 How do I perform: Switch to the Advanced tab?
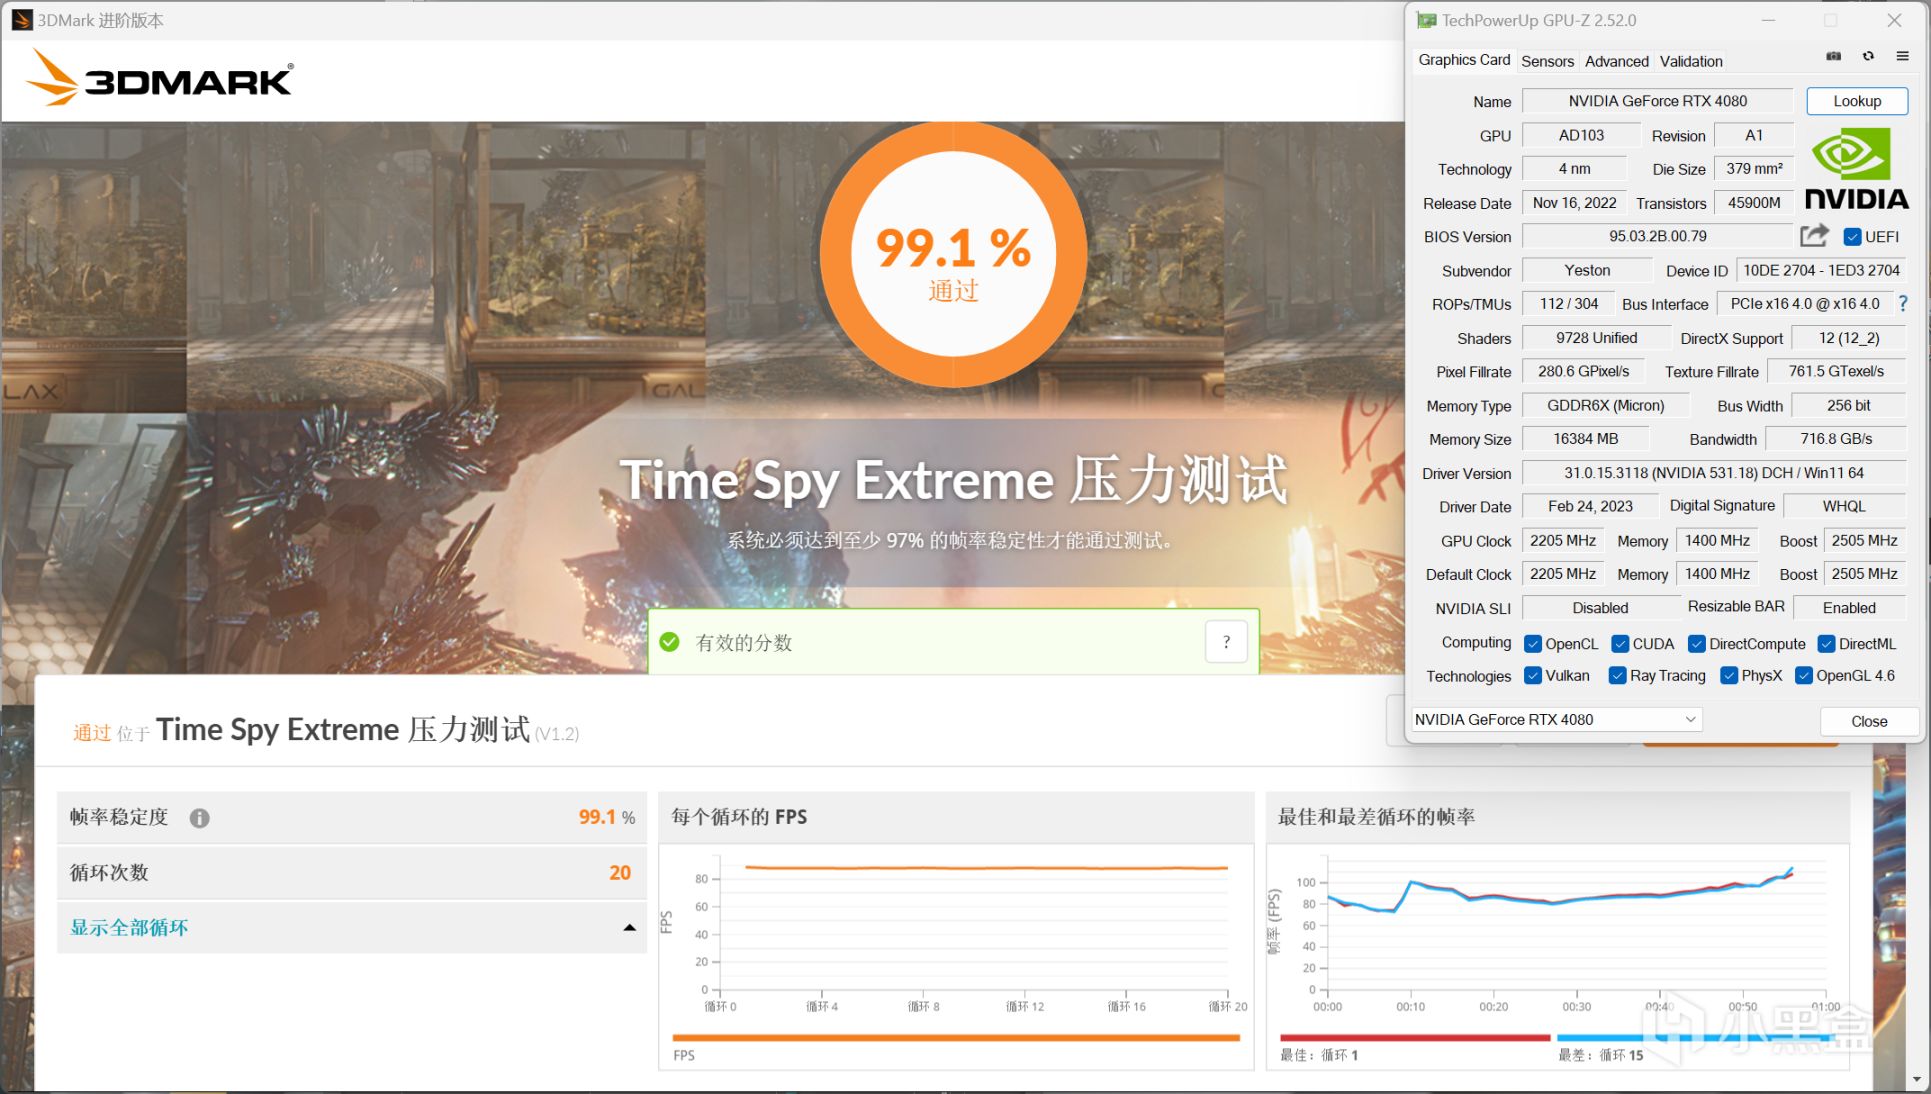(1616, 61)
